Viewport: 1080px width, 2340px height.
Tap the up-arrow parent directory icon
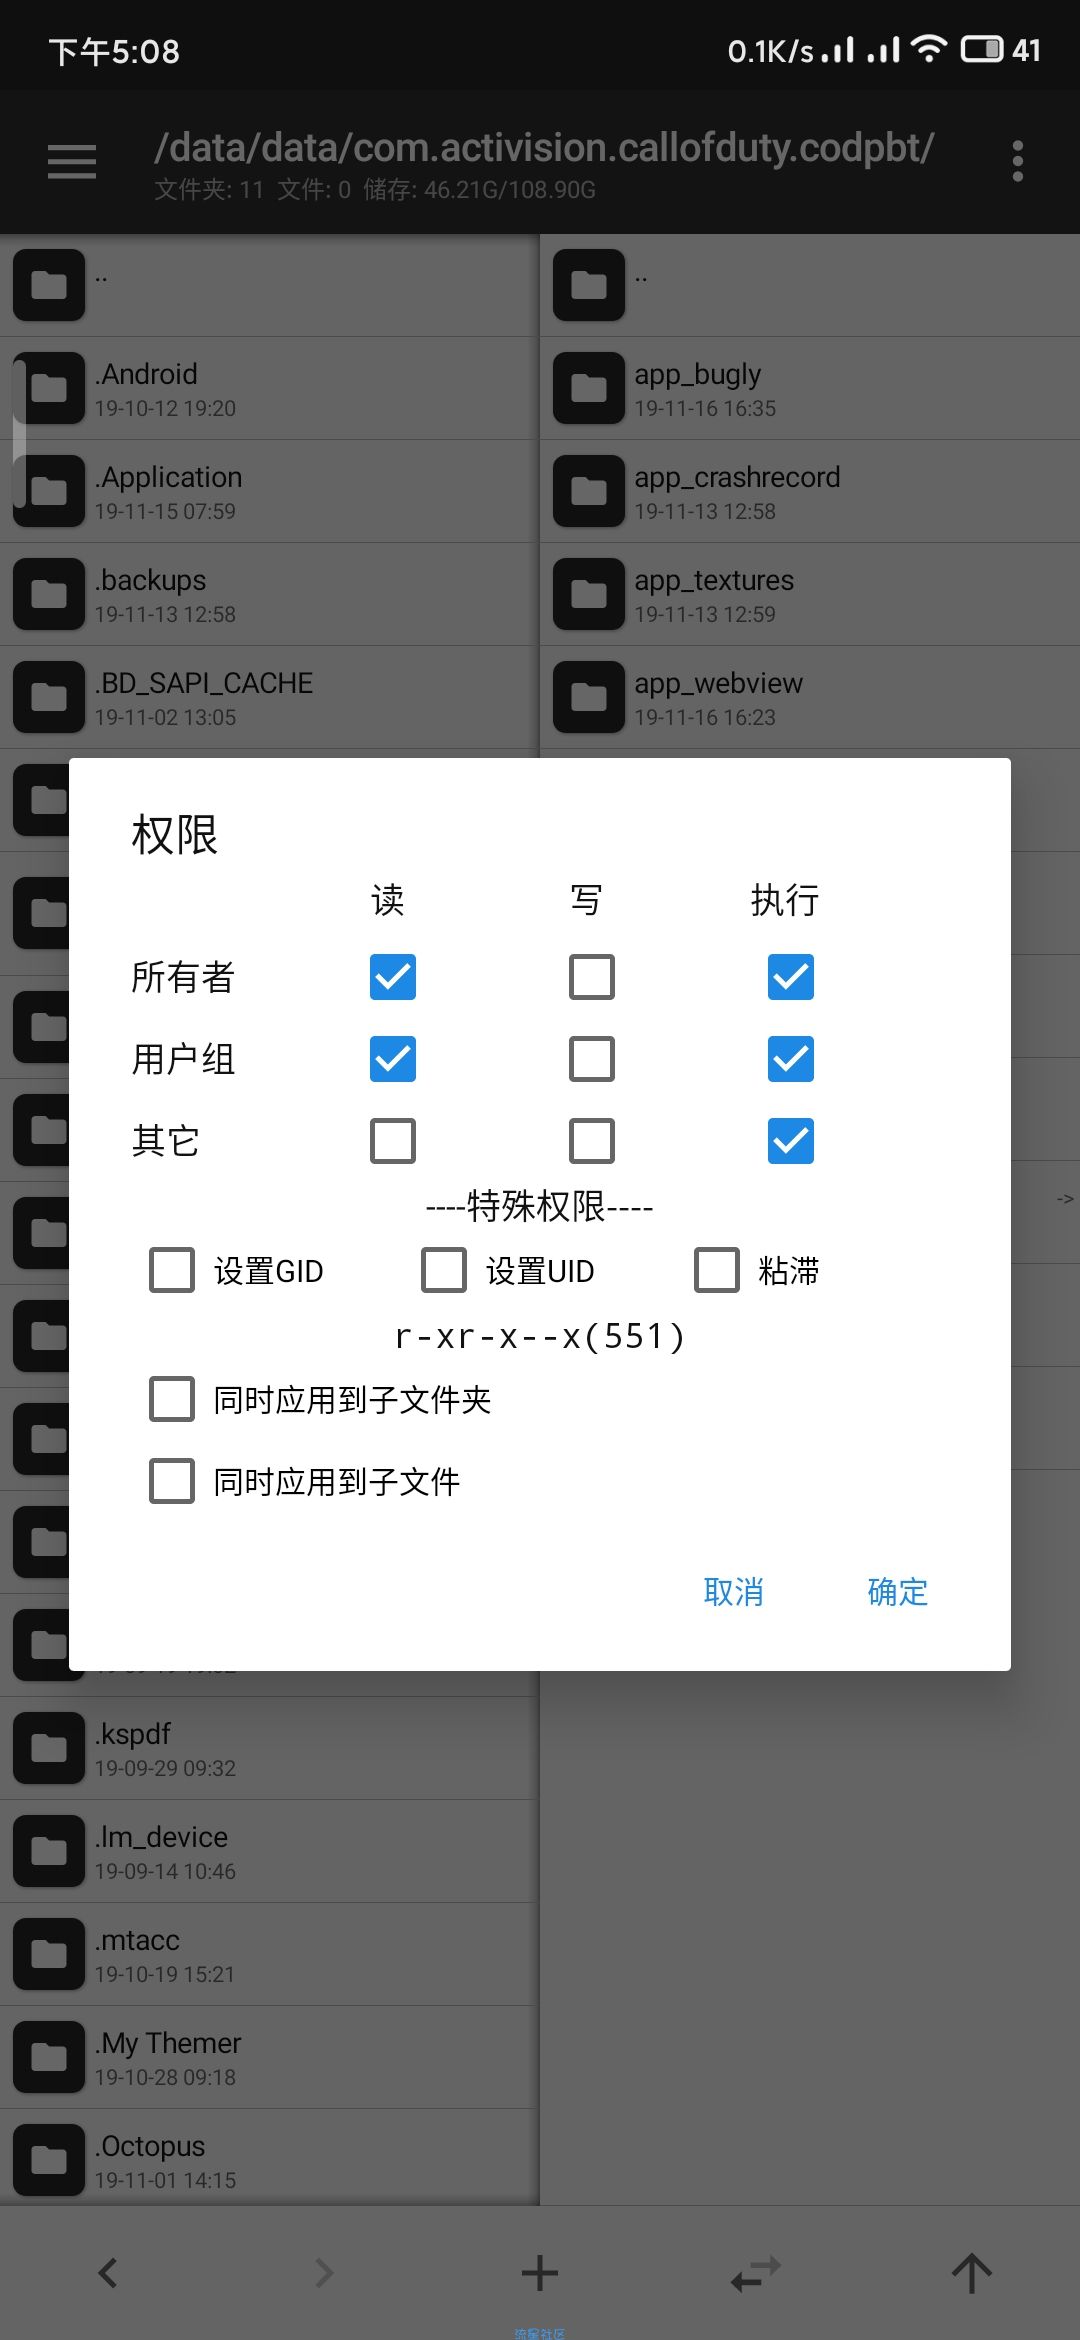[971, 2273]
